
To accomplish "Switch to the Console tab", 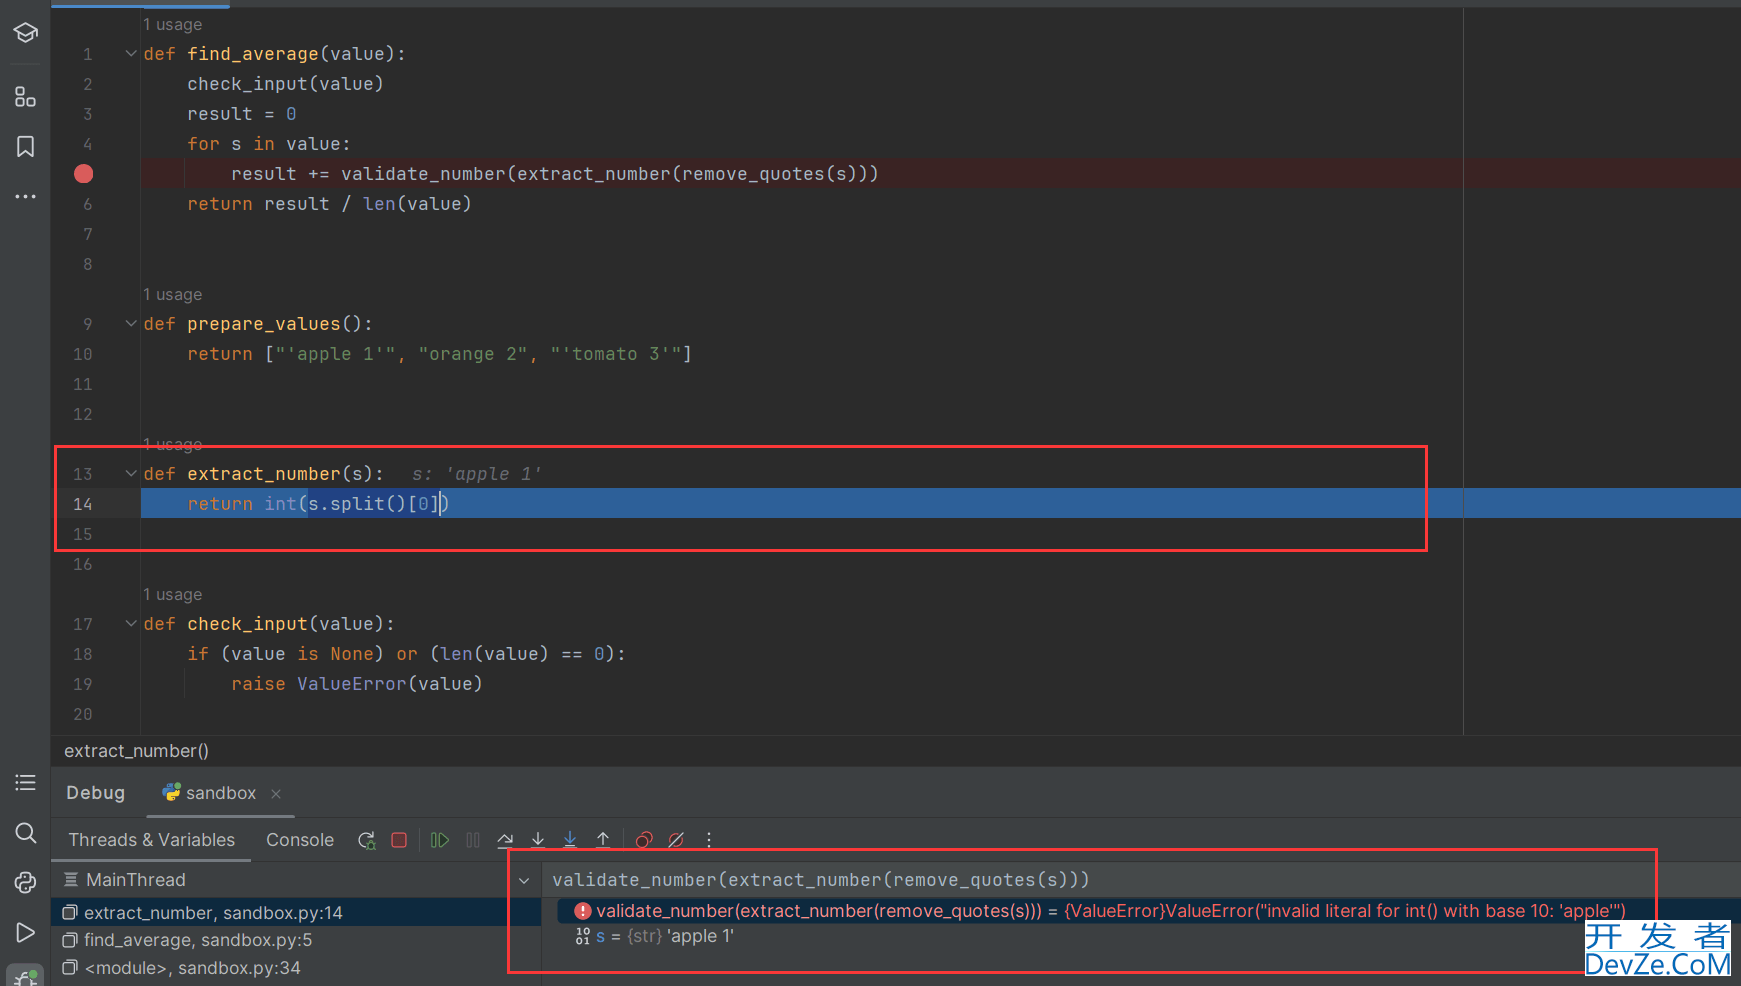I will pyautogui.click(x=300, y=840).
